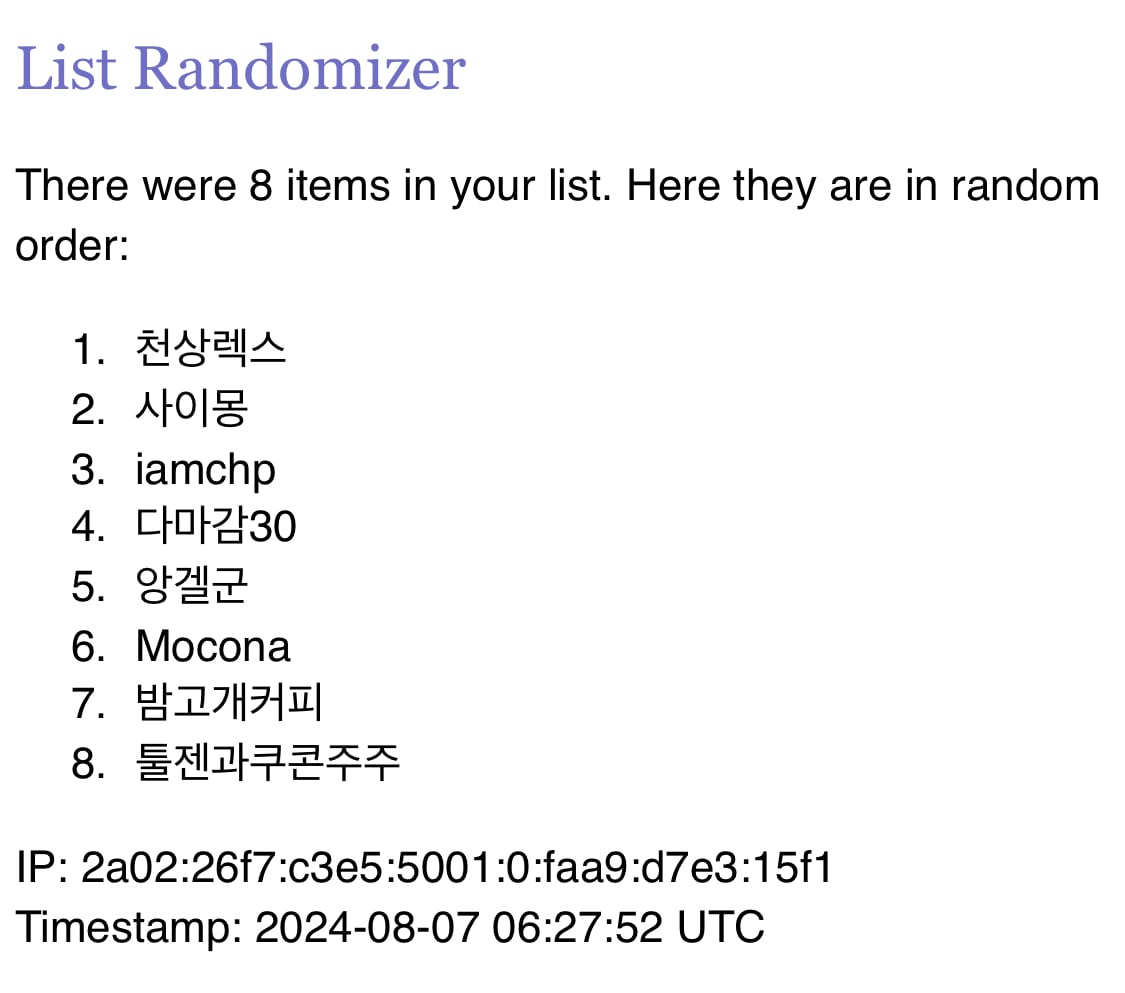
Task: Select list item 천상렉스
Action: click(211, 349)
